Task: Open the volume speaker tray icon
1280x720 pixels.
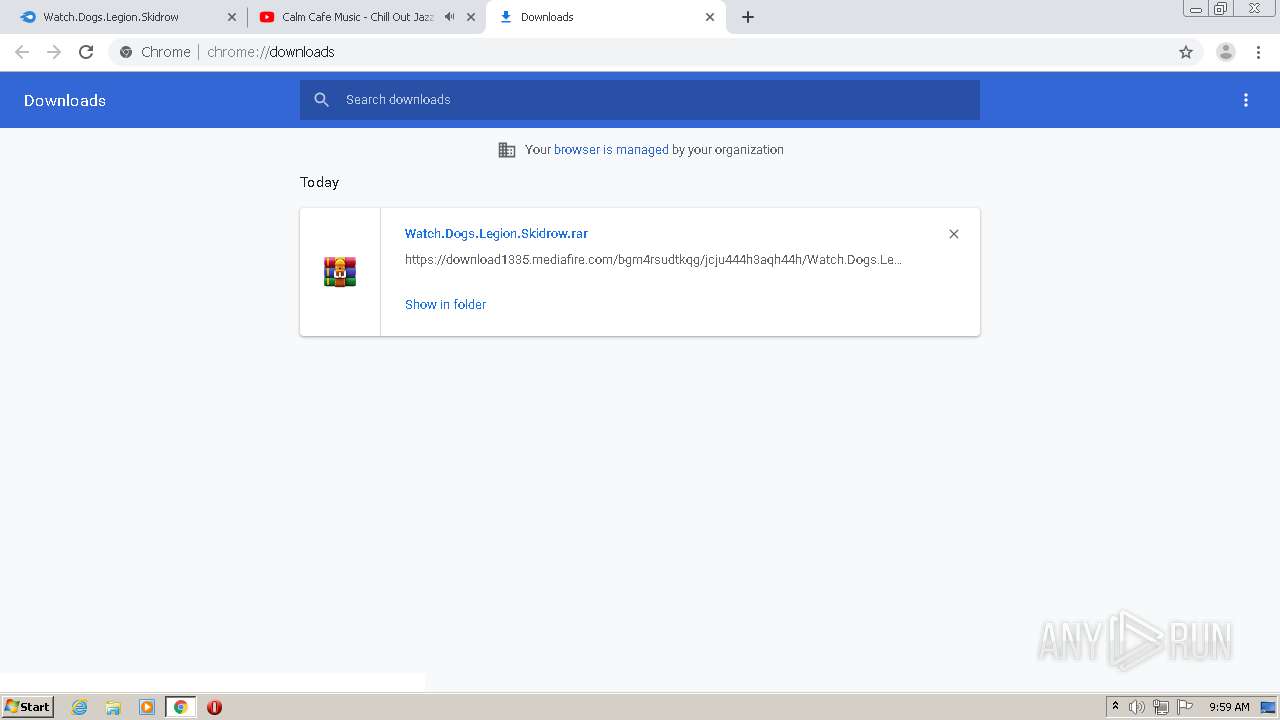Action: pos(1137,707)
